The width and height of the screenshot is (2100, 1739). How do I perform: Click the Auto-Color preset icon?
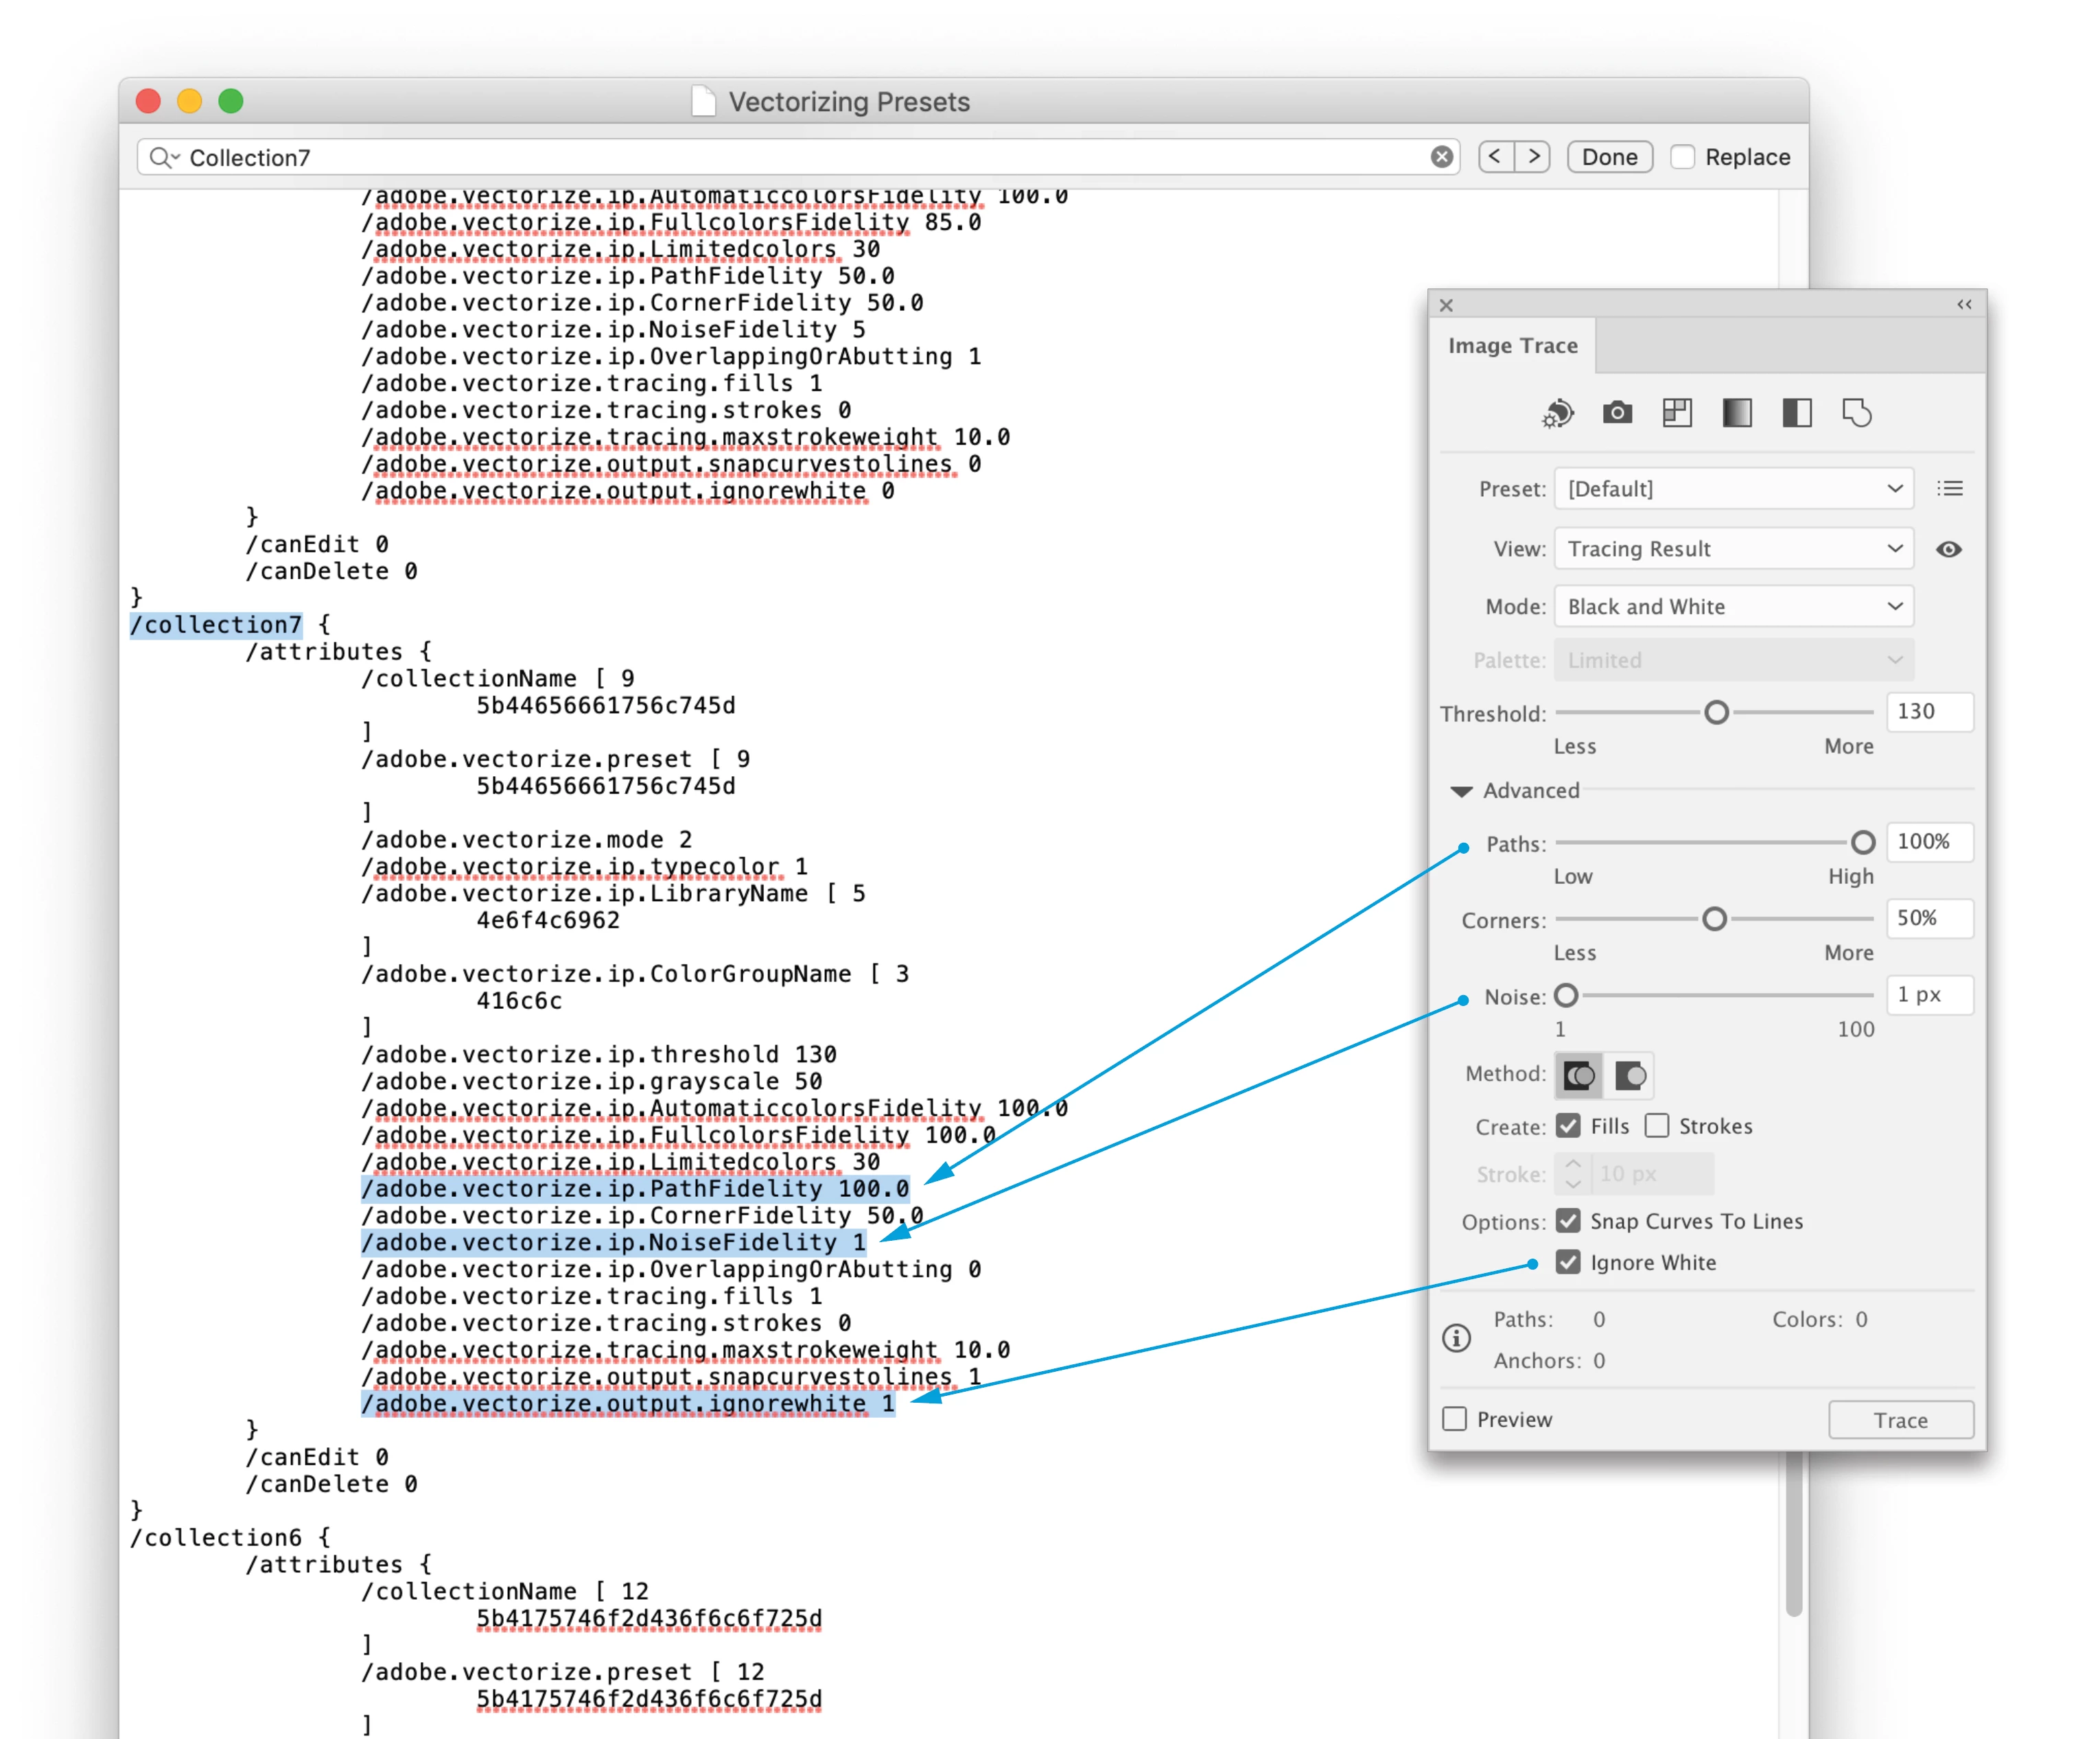(1557, 413)
